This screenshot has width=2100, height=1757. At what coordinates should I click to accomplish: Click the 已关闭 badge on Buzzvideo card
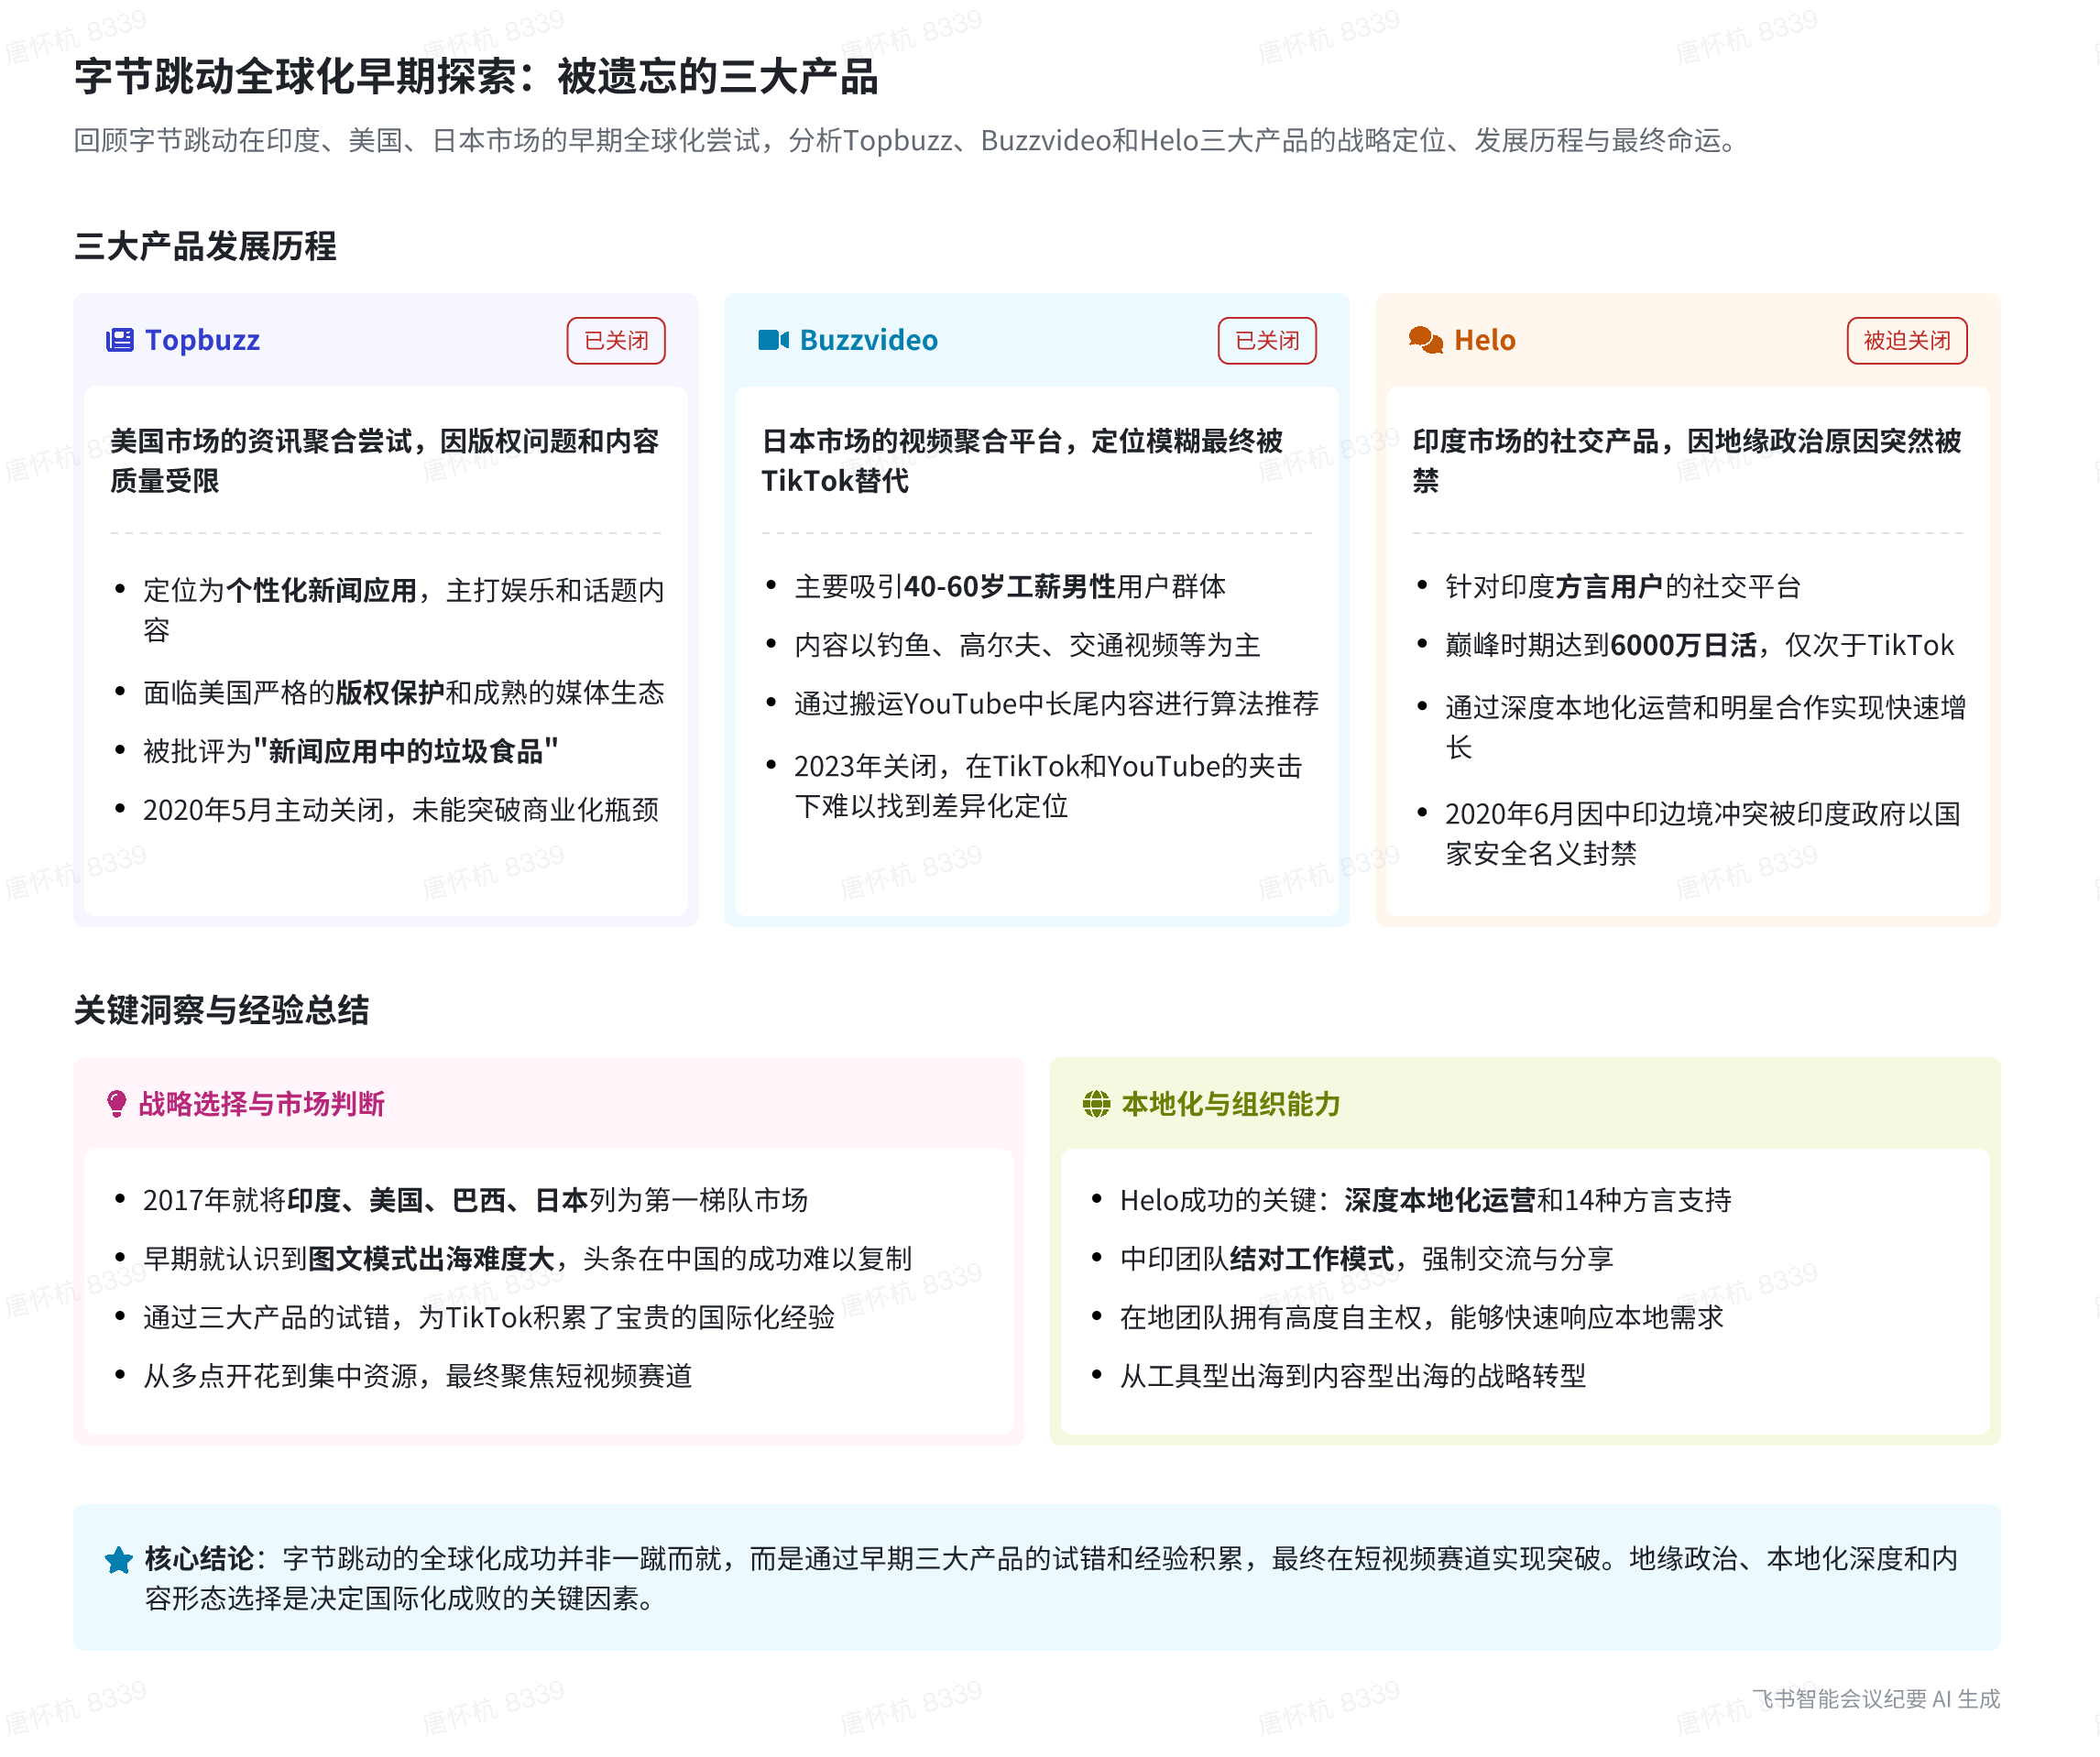(1266, 340)
